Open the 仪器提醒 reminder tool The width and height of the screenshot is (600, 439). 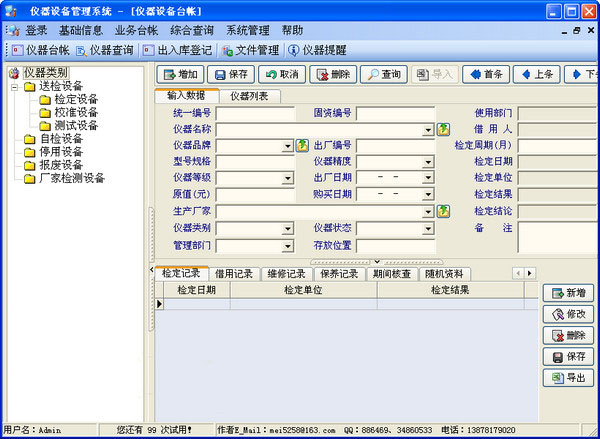(x=314, y=50)
